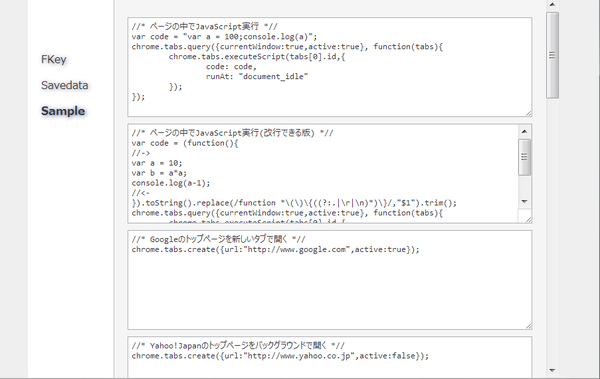Click the line 'var code = "var a = 100;console.log(a)";'
Viewport: 600px width, 379px height.
(x=224, y=37)
